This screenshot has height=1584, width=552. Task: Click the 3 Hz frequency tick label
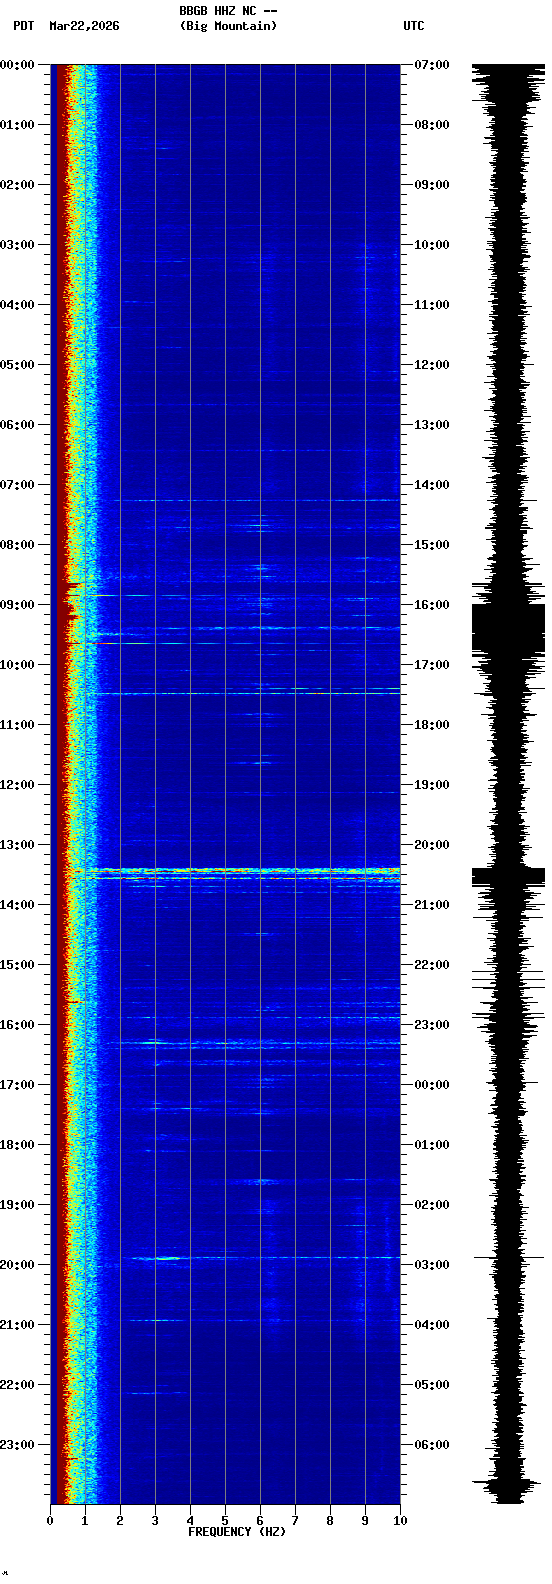pos(155,1521)
